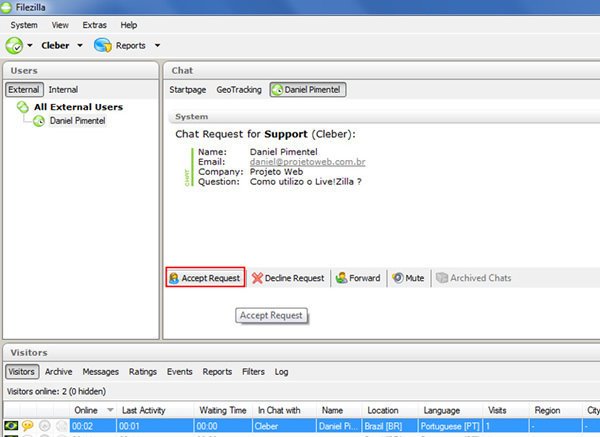Select External users view
This screenshot has height=437, width=600.
coord(24,90)
